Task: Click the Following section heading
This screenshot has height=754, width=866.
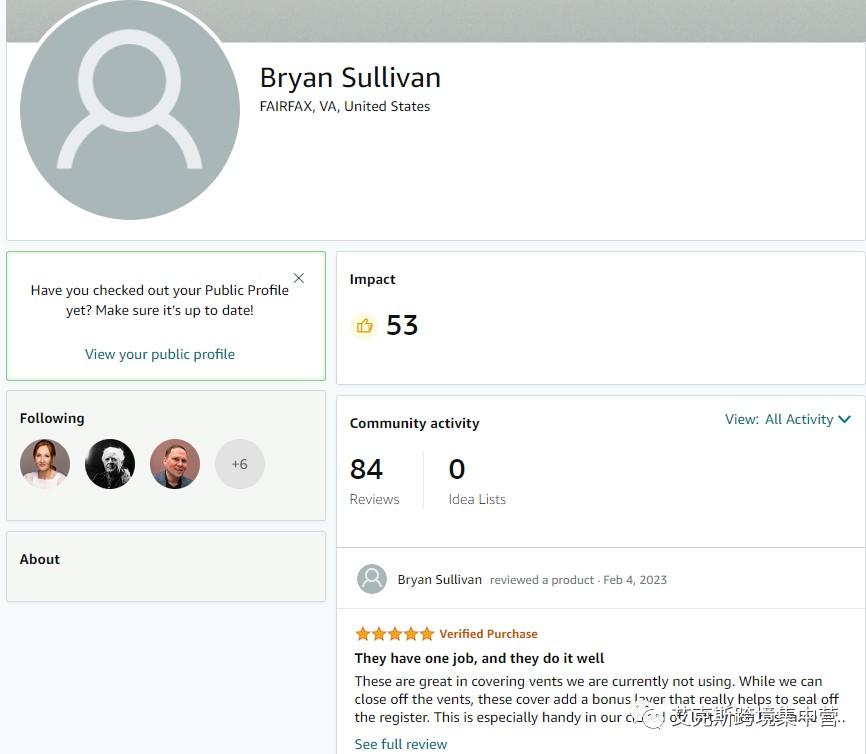Action: tap(52, 418)
